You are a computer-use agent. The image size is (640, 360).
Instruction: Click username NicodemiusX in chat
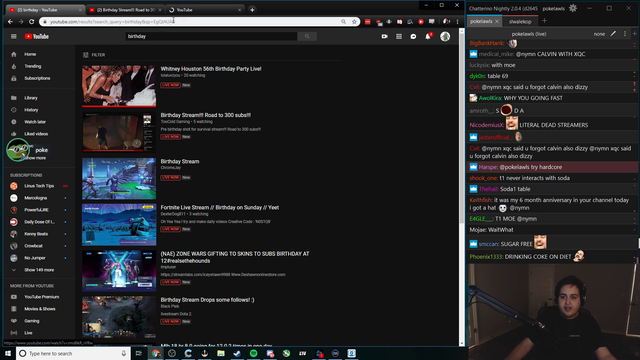[487, 125]
